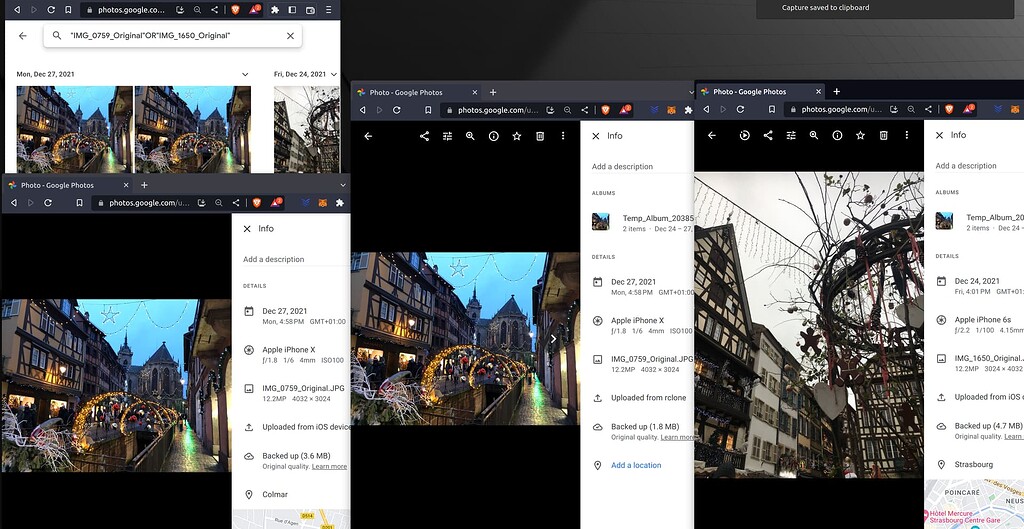Screen dimensions: 1024x529
Task: Select the Strasbourg window's Photo - Google Photos tab
Action: (x=758, y=91)
